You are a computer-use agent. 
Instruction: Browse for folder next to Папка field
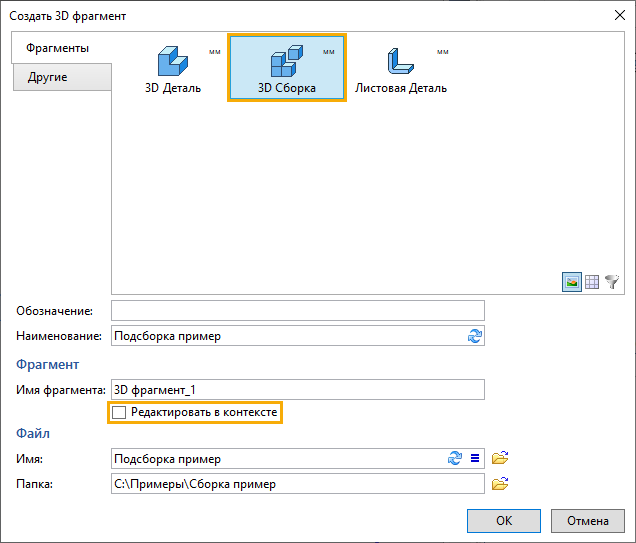tap(501, 485)
